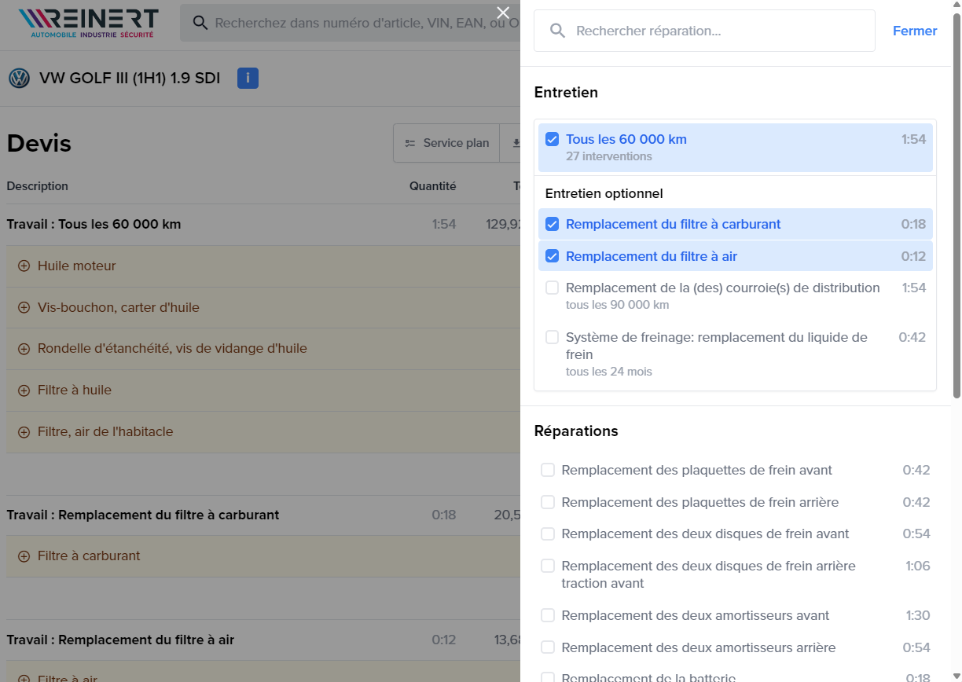Enable courroie(s) de distribution replacement checkbox
Screen dimensions: 962x682
click(x=552, y=288)
